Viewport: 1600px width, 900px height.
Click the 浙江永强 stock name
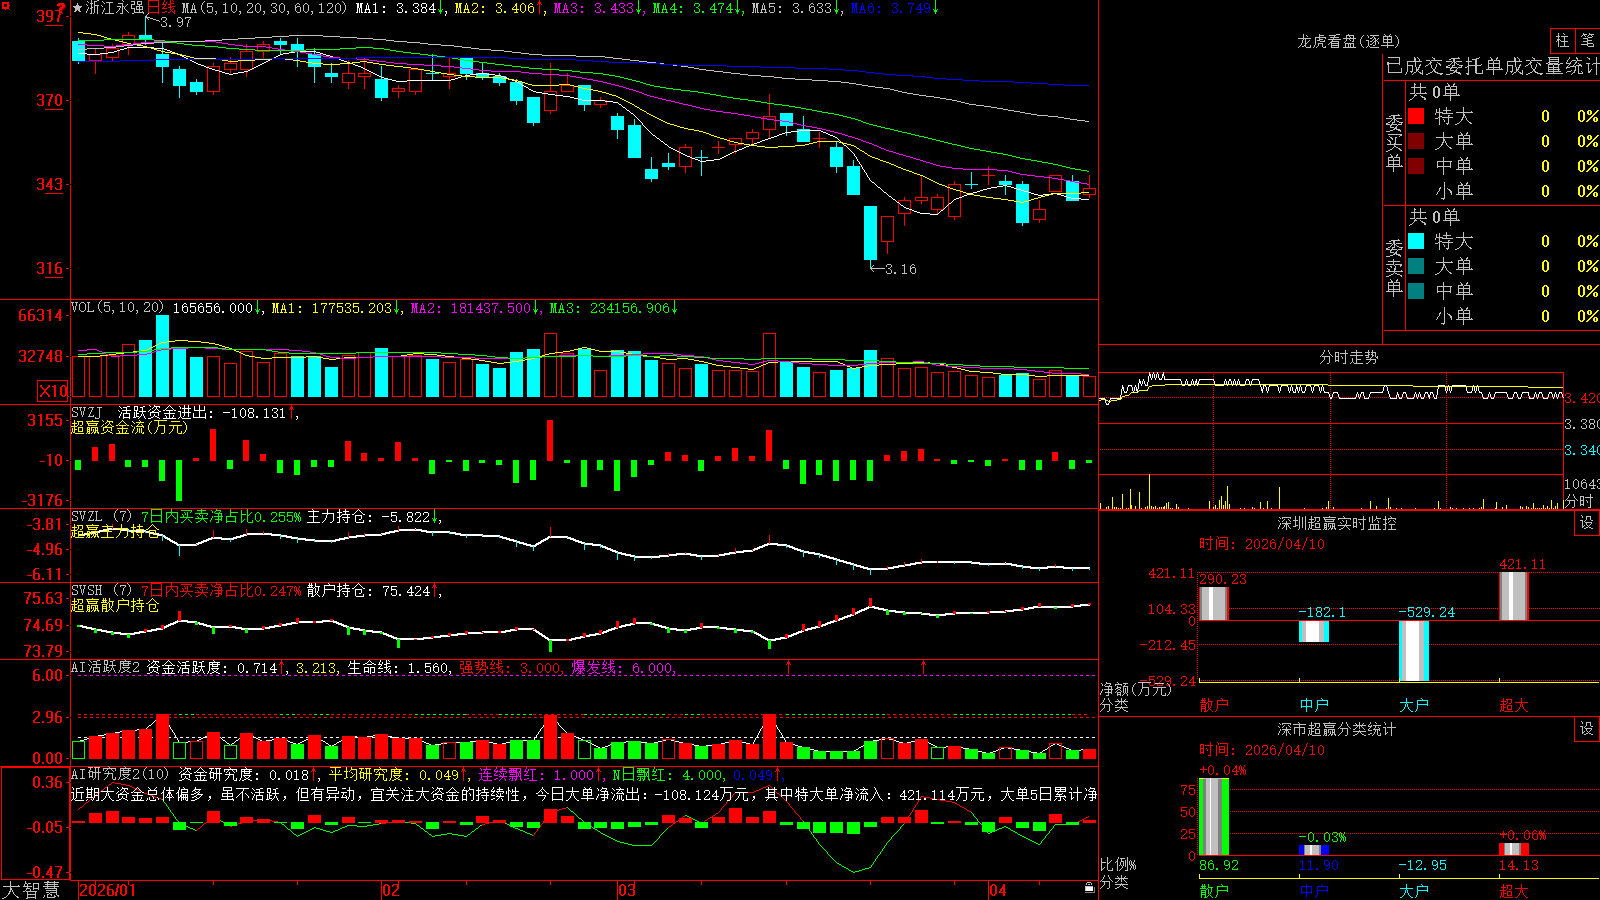point(115,8)
